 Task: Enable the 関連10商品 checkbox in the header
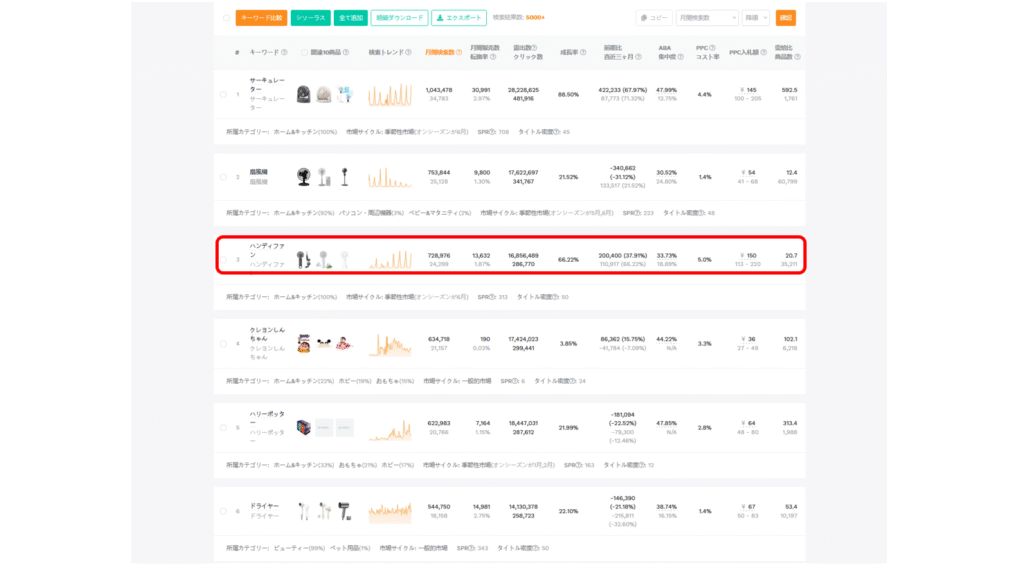305,53
